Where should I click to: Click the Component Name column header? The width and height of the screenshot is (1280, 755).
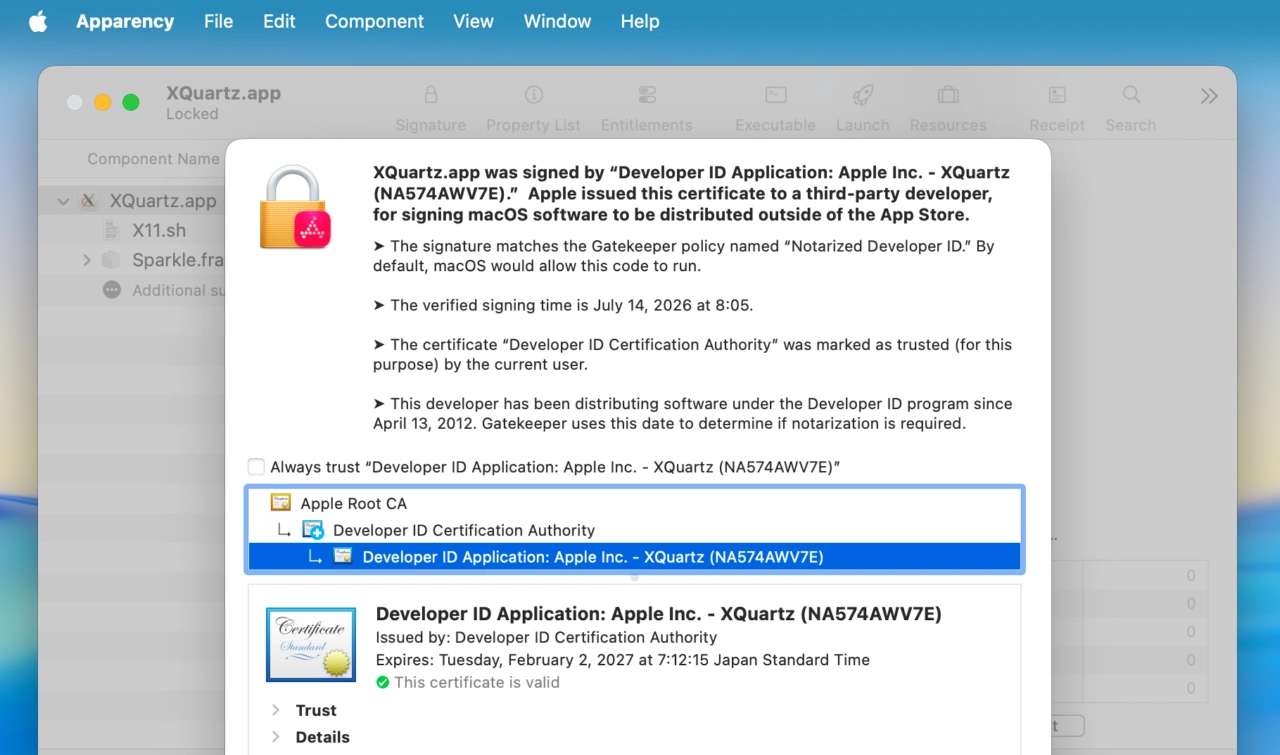(x=153, y=159)
